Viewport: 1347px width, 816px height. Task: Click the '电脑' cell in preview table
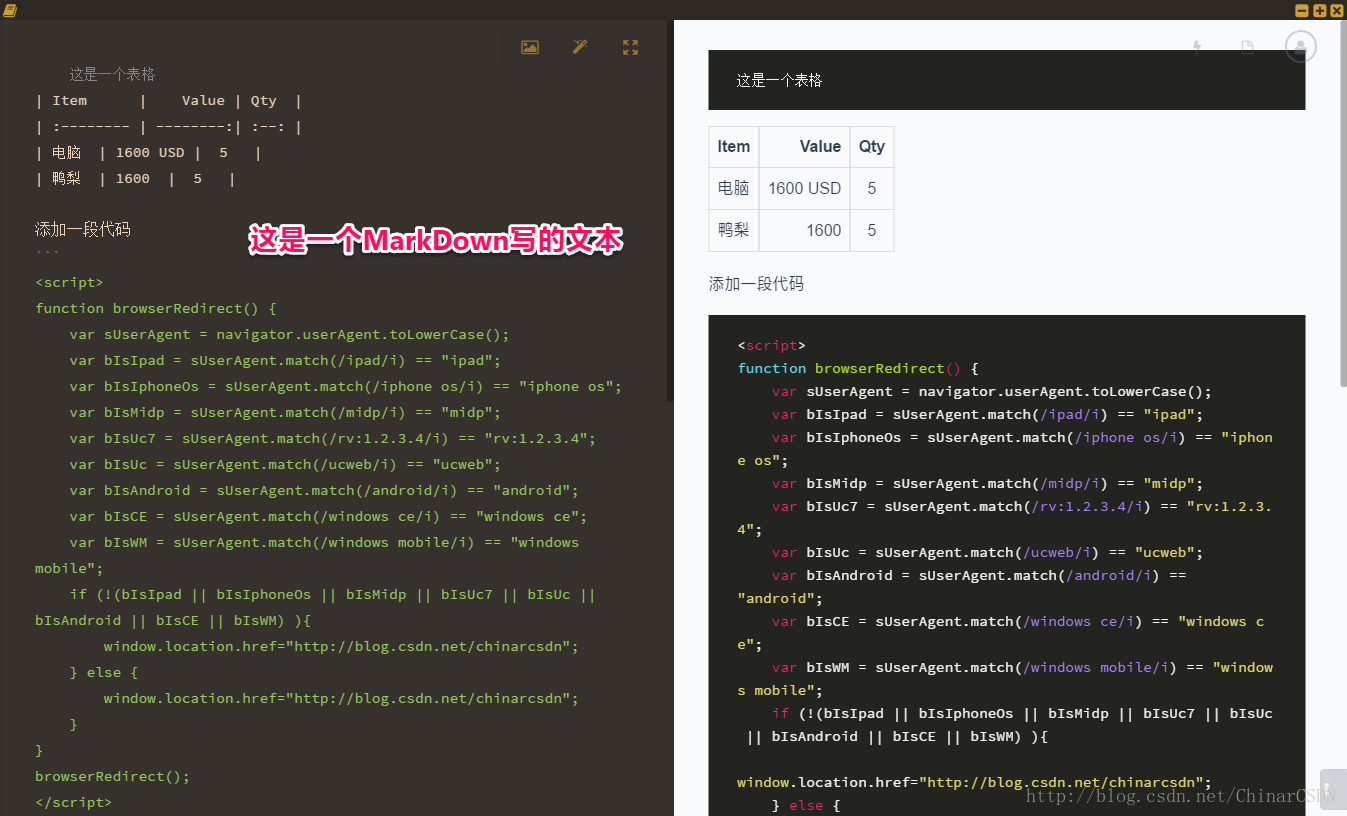click(x=733, y=188)
